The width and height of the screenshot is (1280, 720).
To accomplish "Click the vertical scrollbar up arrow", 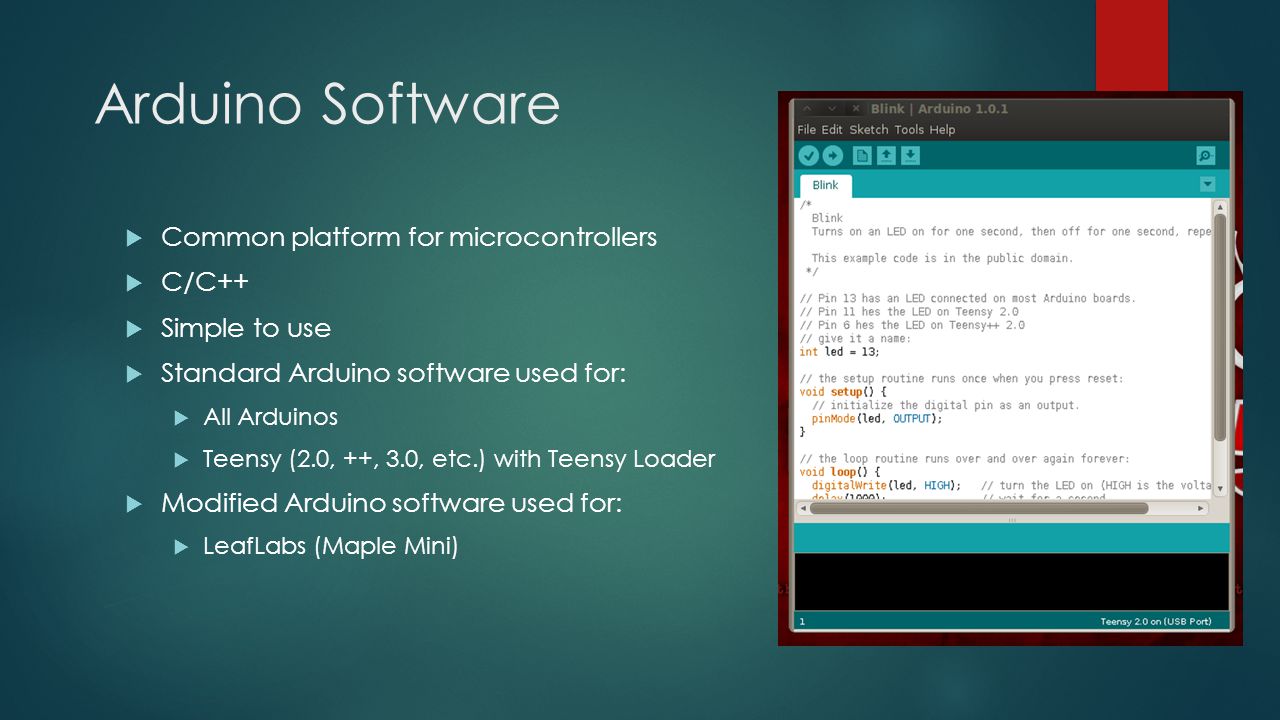I will 1220,207.
